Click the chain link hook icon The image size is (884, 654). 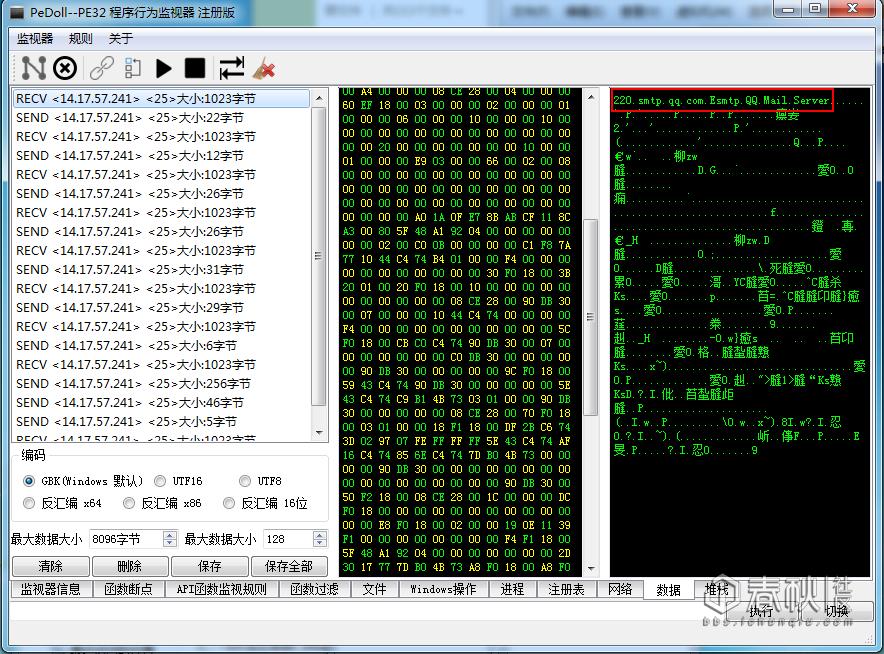click(102, 68)
